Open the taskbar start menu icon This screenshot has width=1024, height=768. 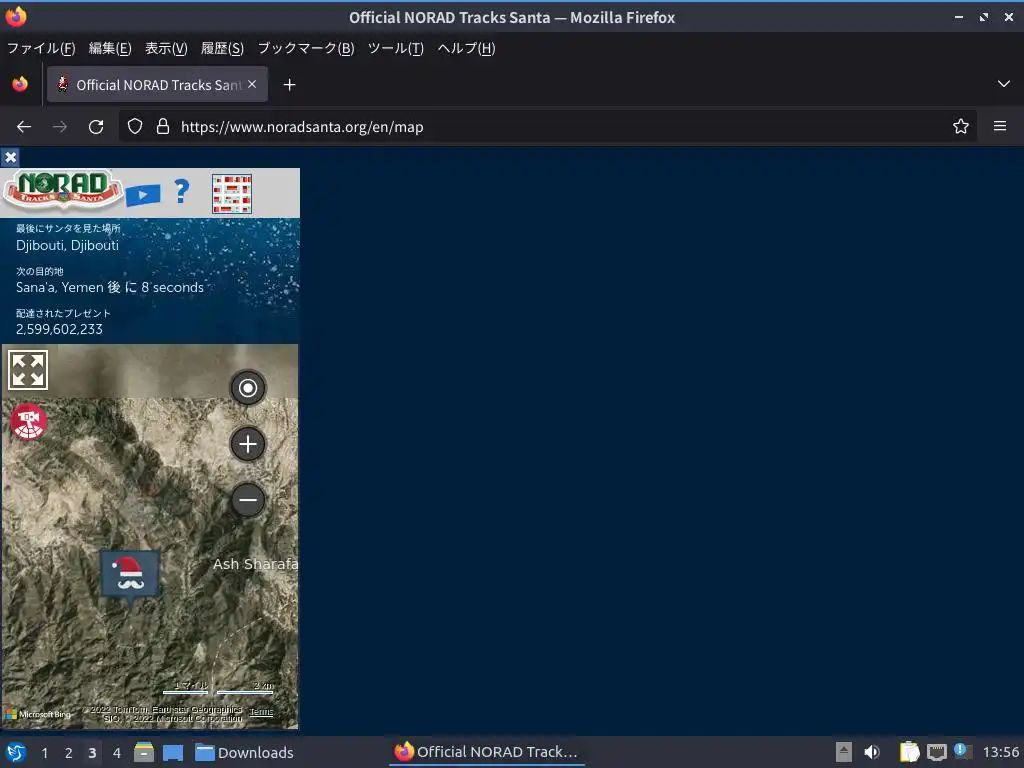click(16, 752)
